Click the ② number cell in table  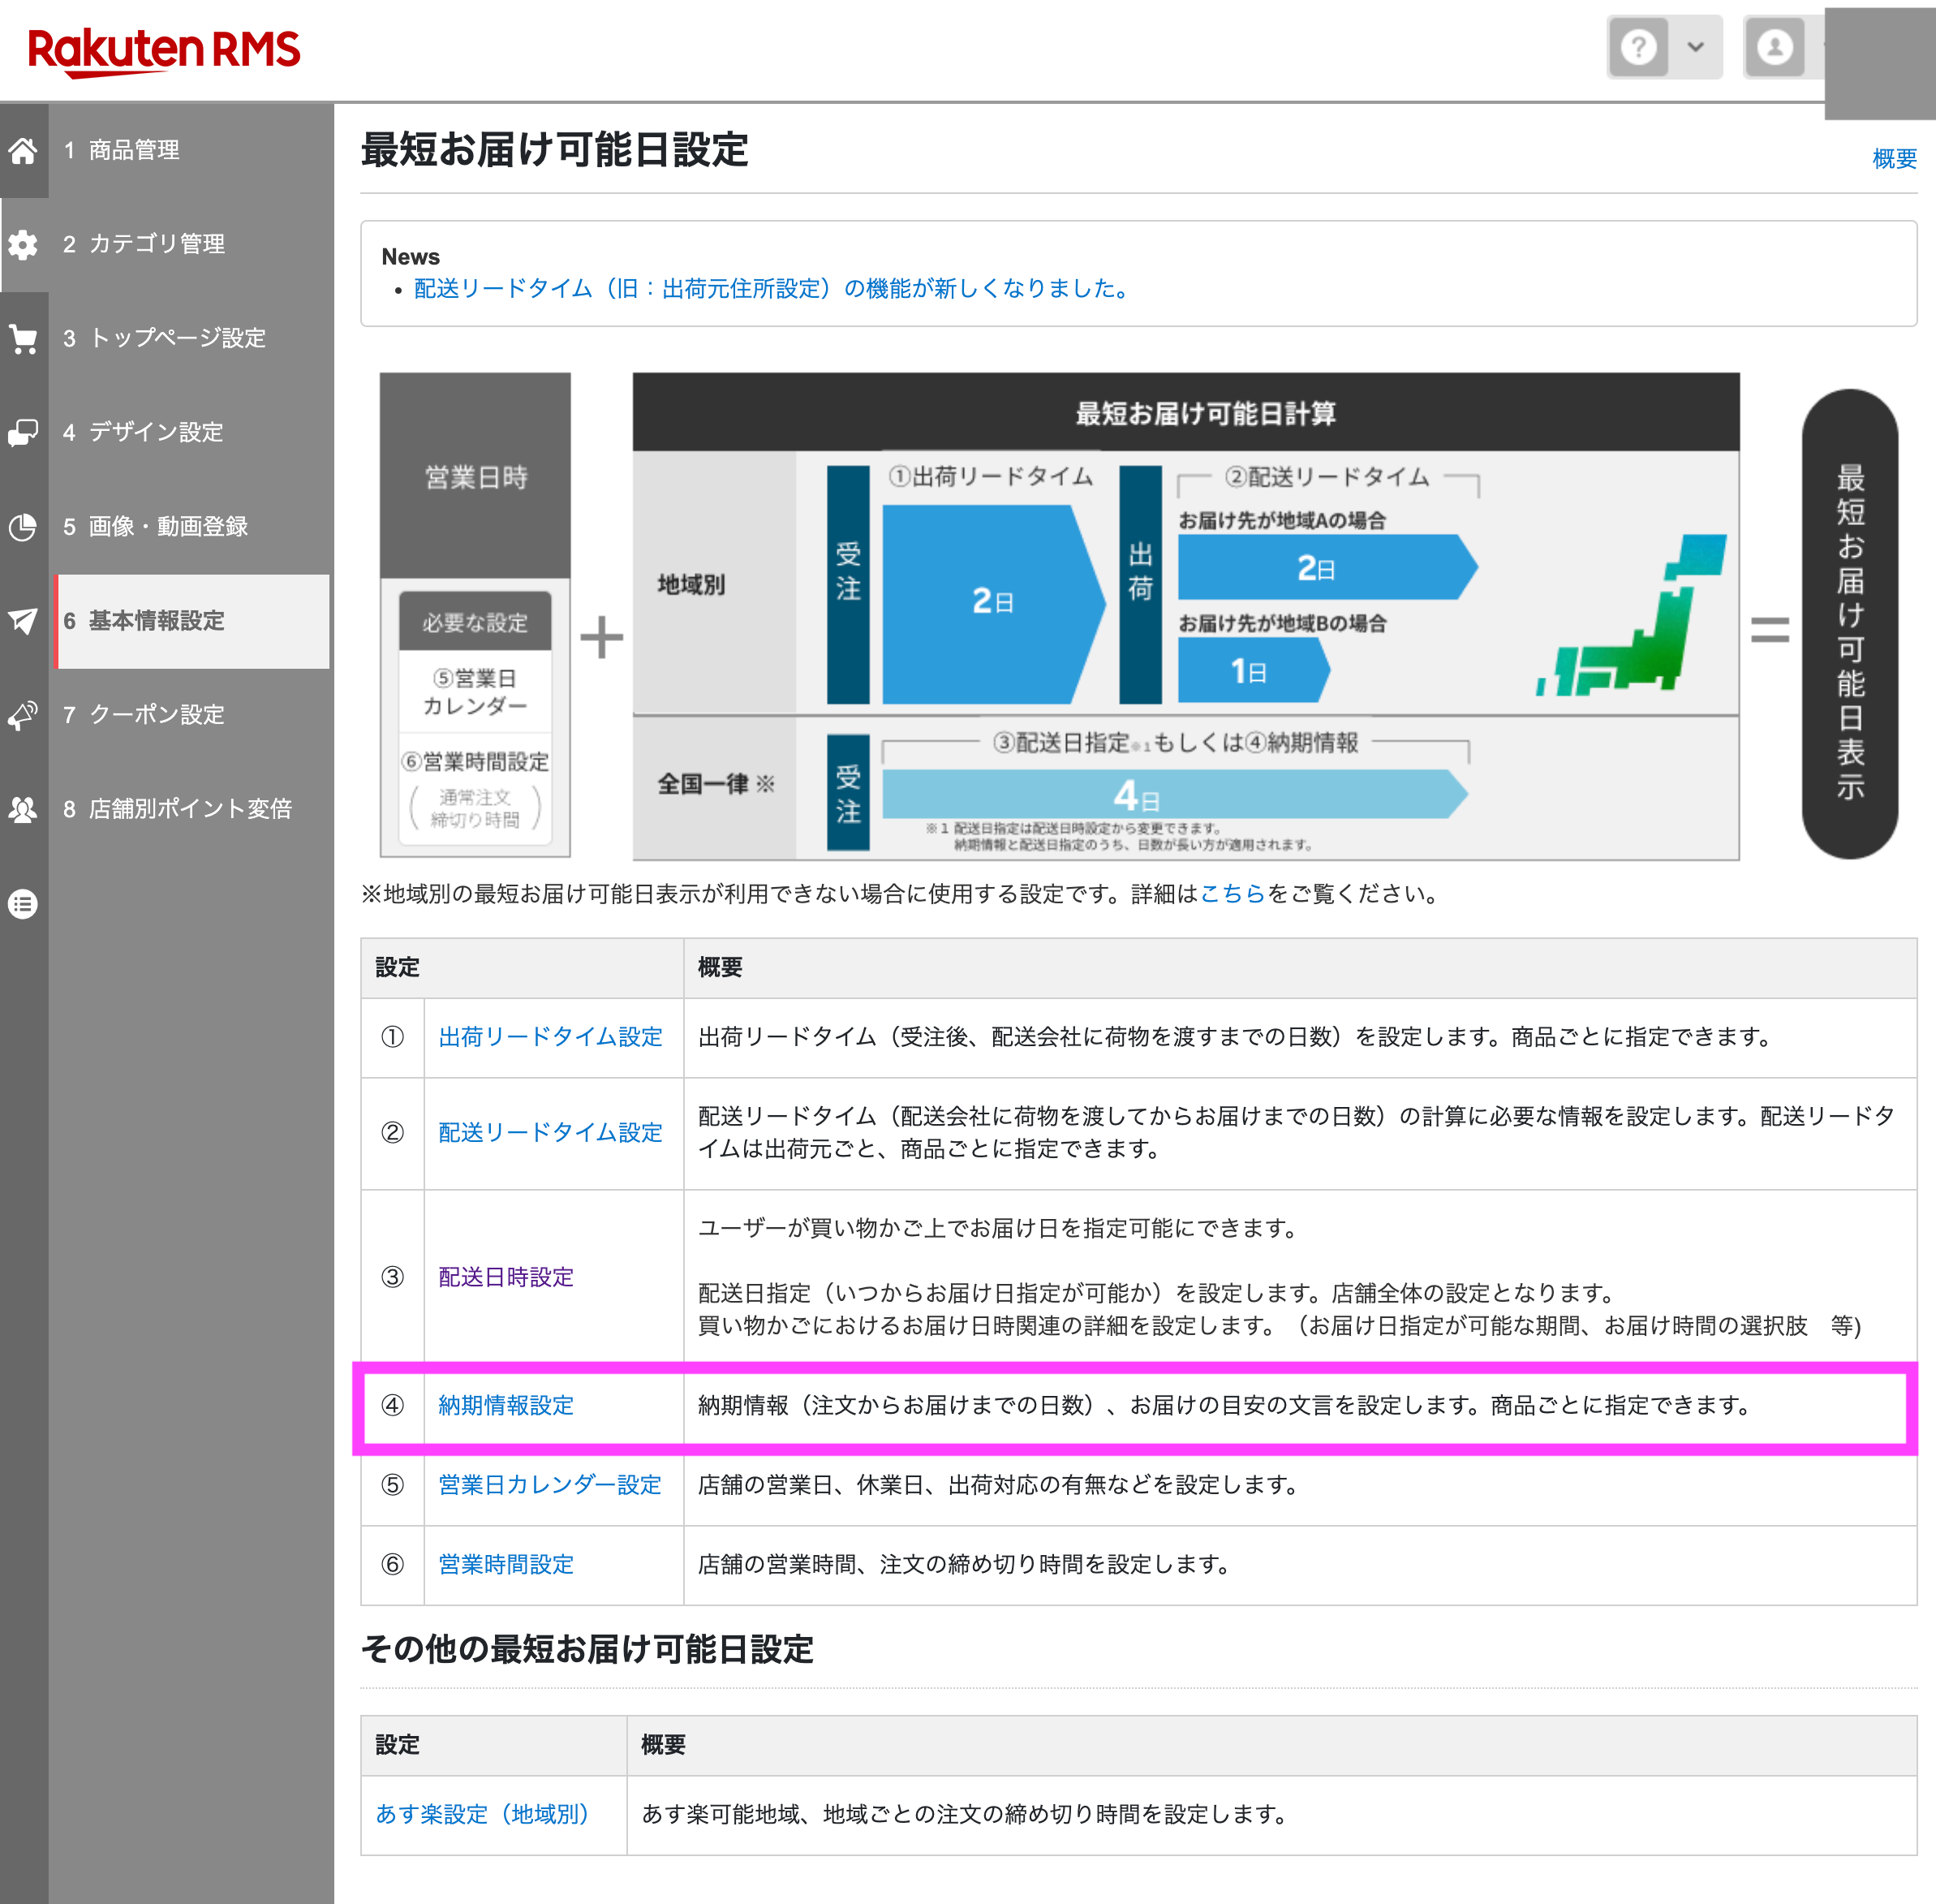(393, 1133)
